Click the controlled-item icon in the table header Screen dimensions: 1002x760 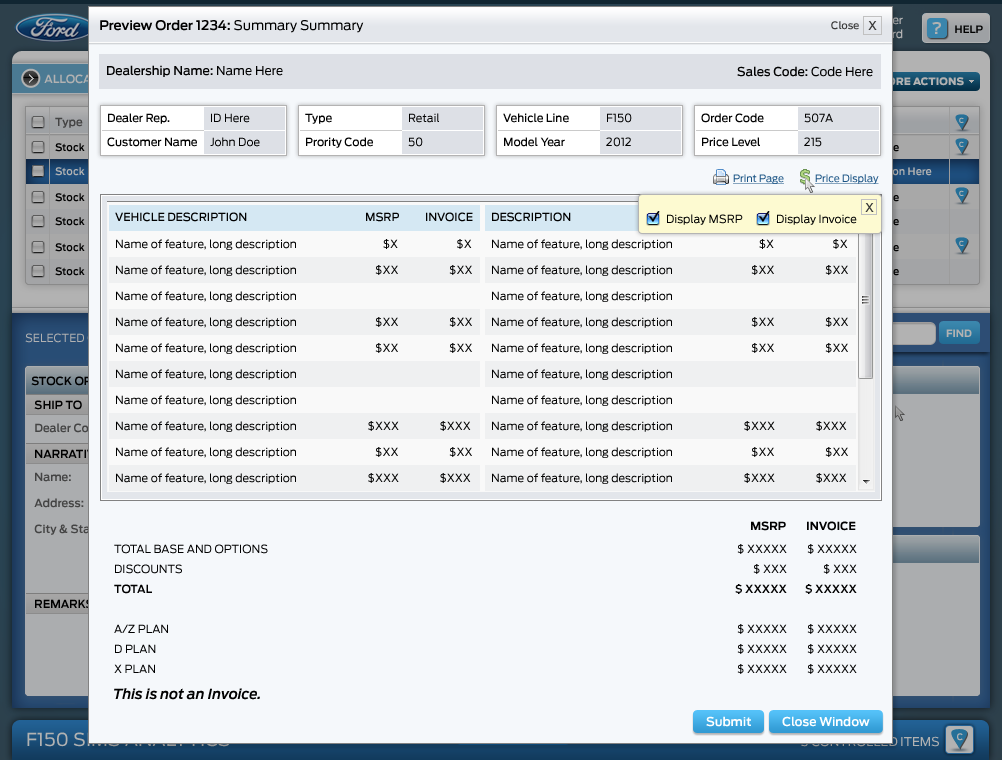(x=961, y=122)
